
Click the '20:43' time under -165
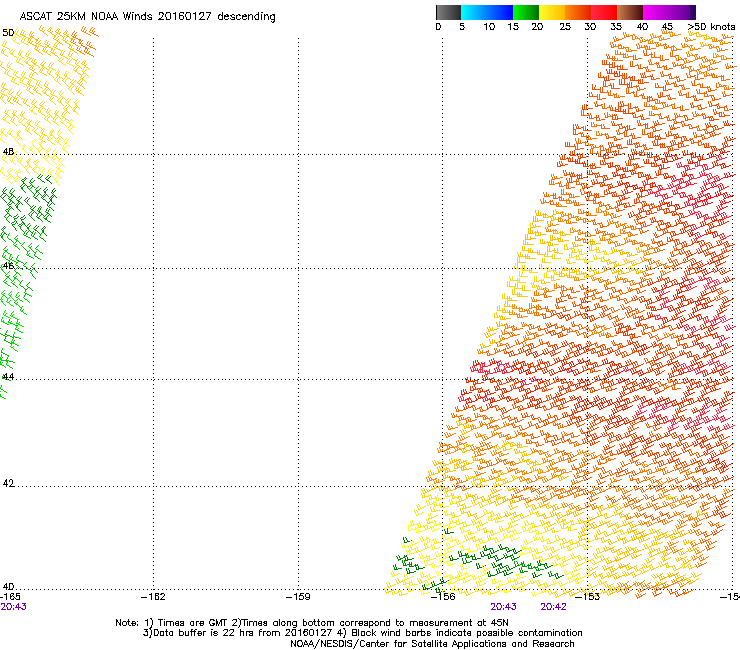tap(13, 607)
